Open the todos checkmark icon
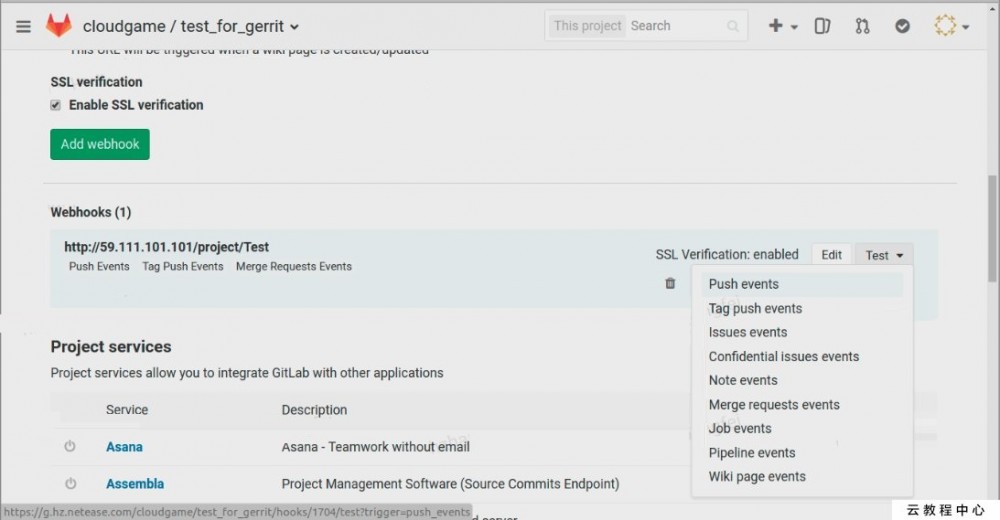 (x=902, y=26)
